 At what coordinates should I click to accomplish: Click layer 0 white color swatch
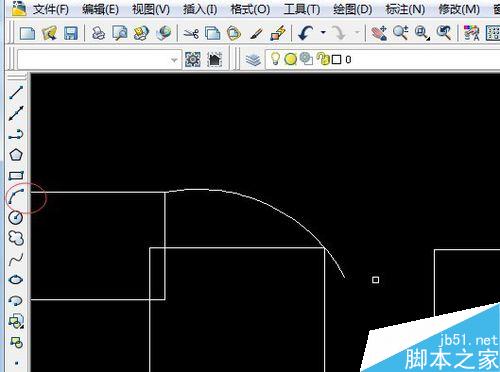[337, 60]
